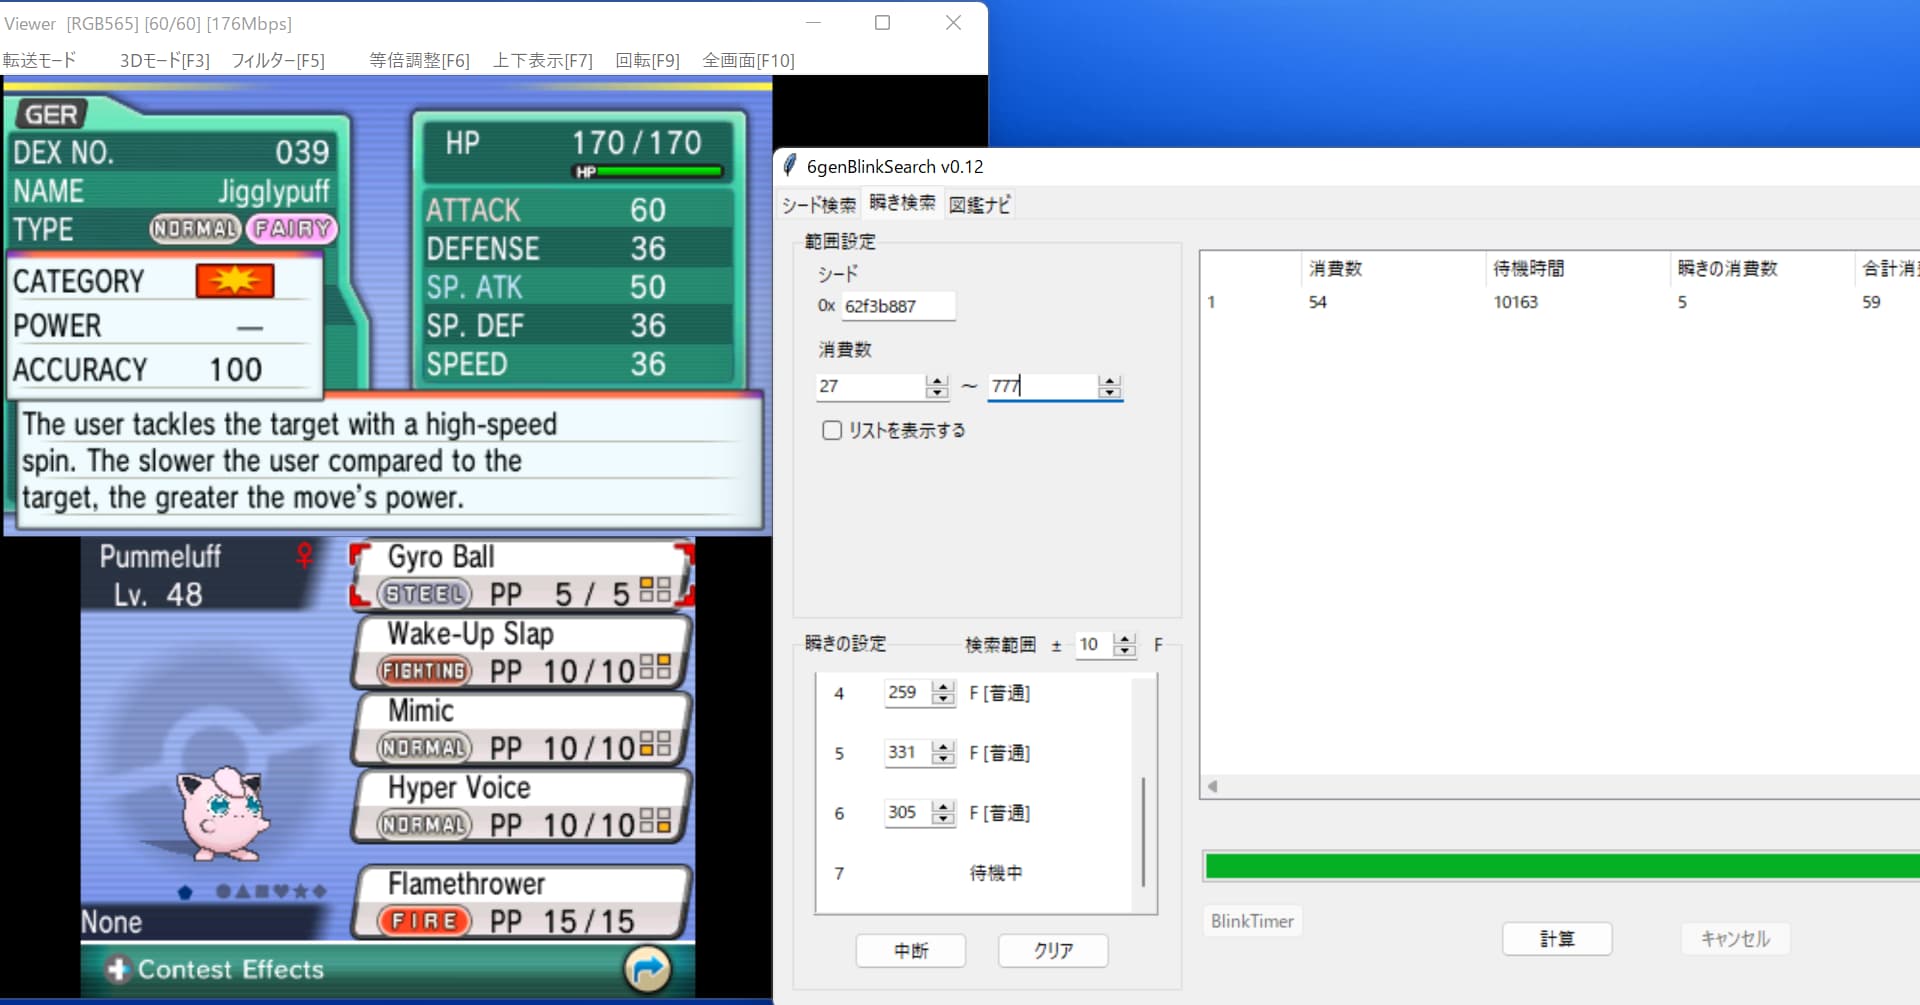Viewport: 1920px width, 1005px height.
Task: Open the 図鑑ナビ tab
Action: (980, 205)
